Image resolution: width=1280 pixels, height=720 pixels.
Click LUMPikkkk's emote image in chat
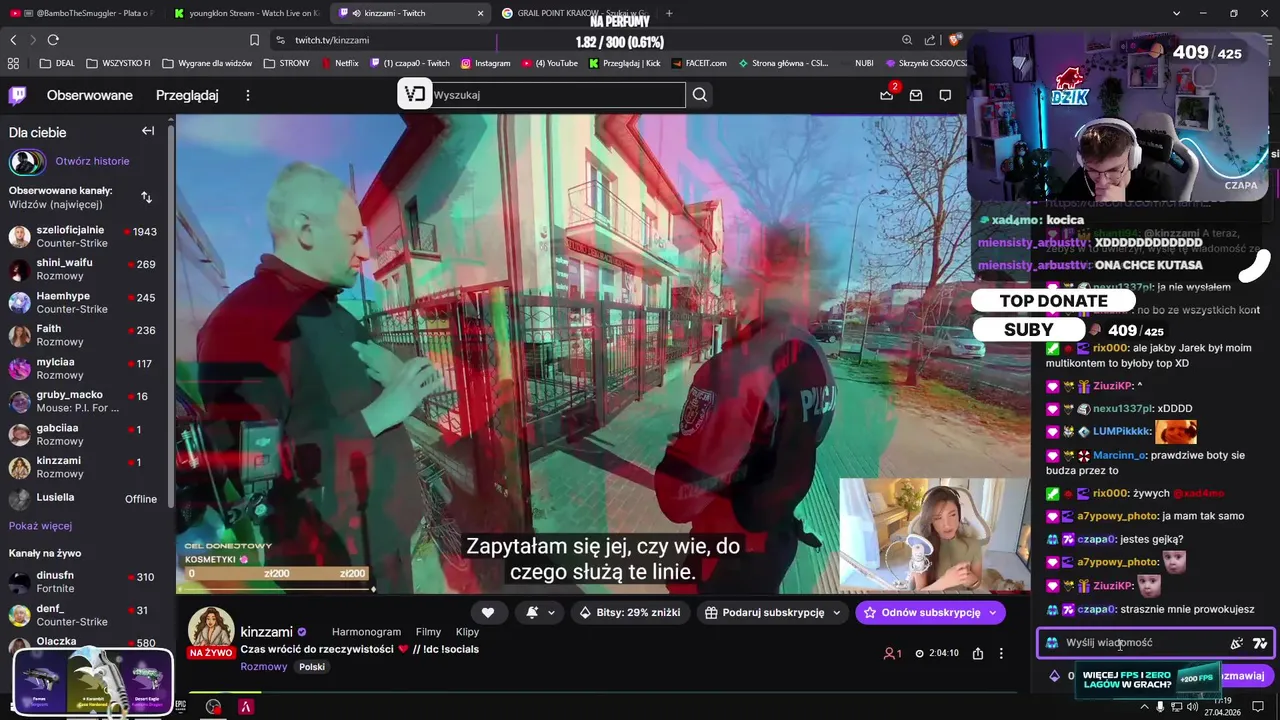1176,432
